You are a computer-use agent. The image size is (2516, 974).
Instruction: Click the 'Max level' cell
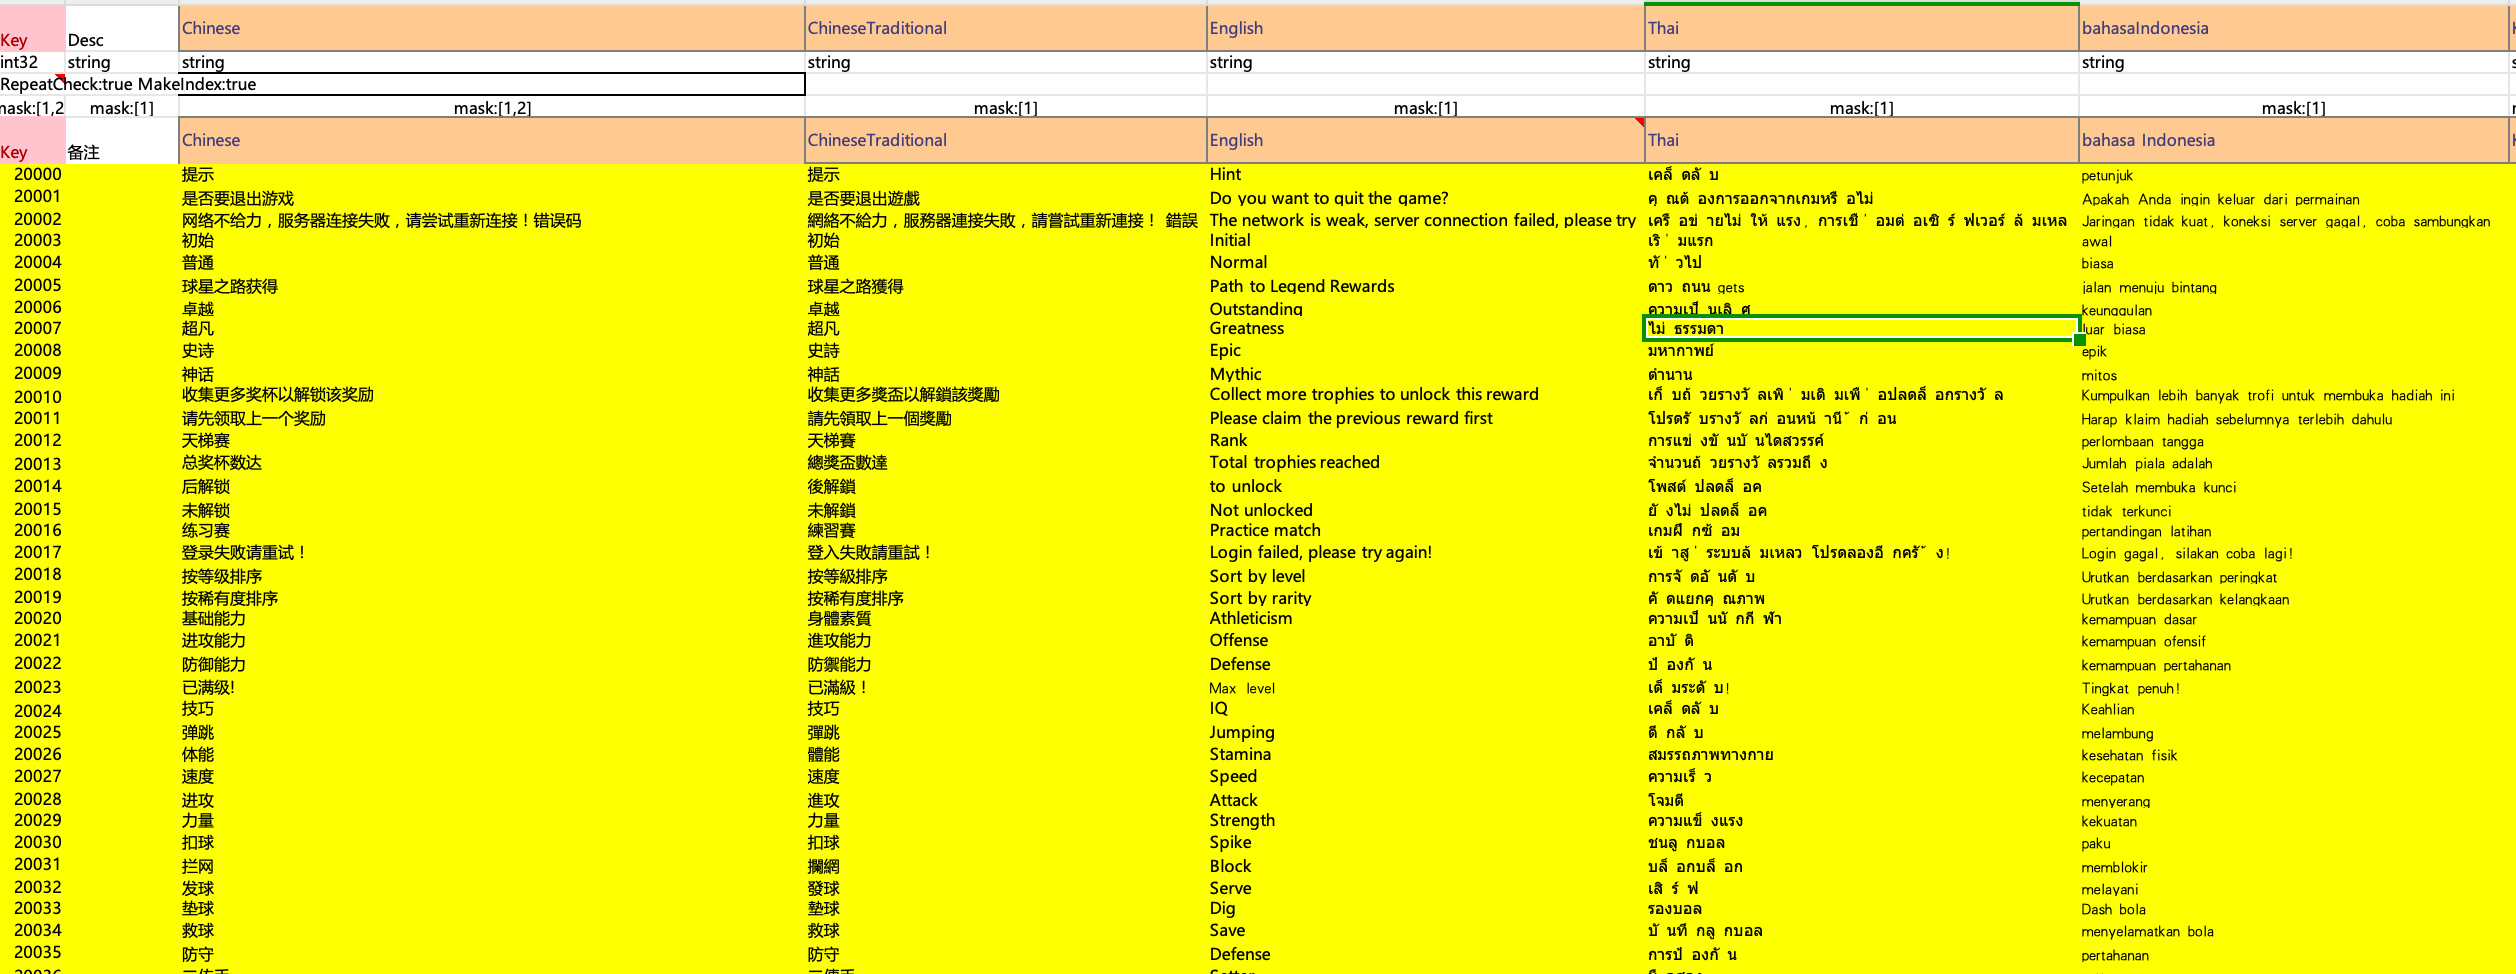click(x=1425, y=688)
